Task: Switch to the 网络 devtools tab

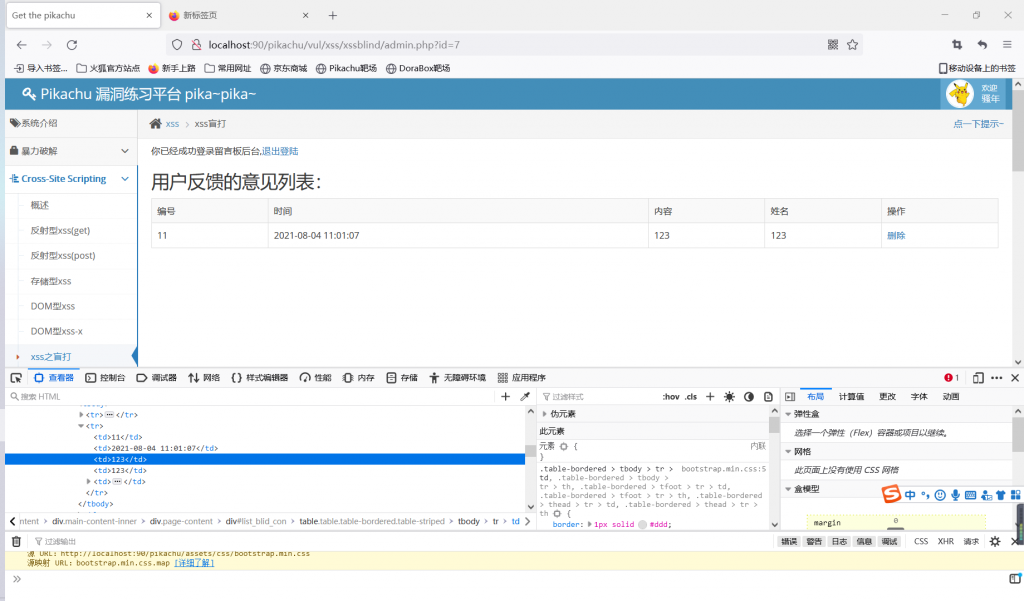Action: pyautogui.click(x=205, y=378)
